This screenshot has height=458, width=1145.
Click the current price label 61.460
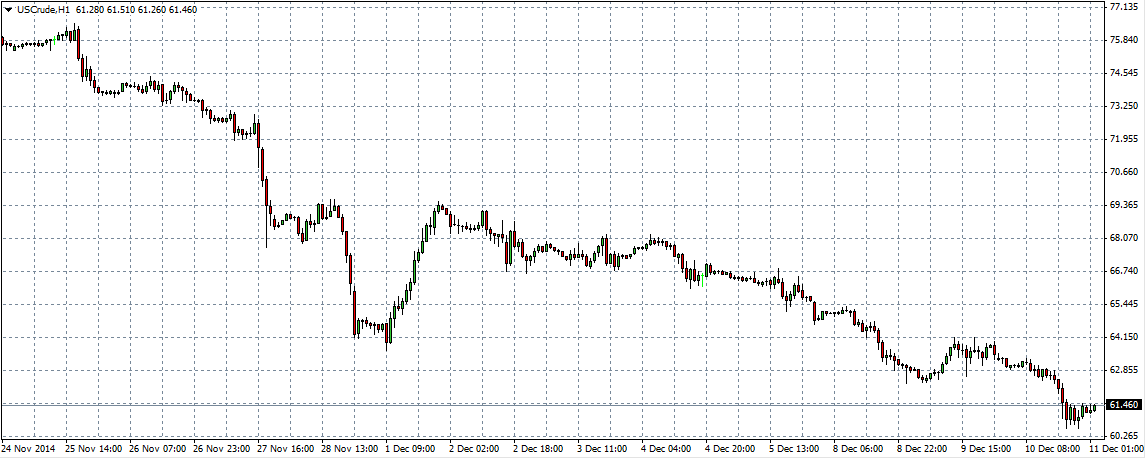point(1122,405)
